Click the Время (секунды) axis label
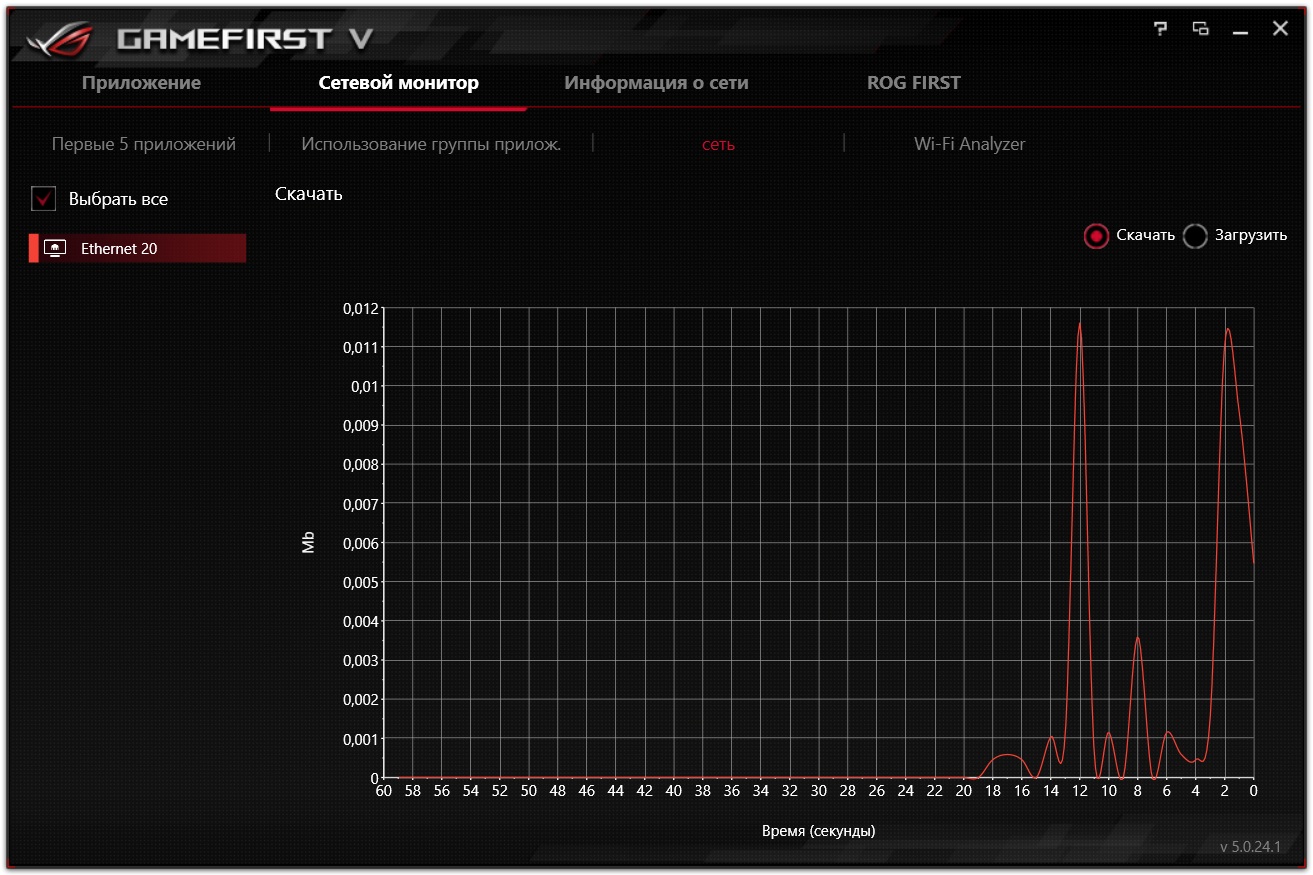This screenshot has height=875, width=1313. tap(818, 831)
